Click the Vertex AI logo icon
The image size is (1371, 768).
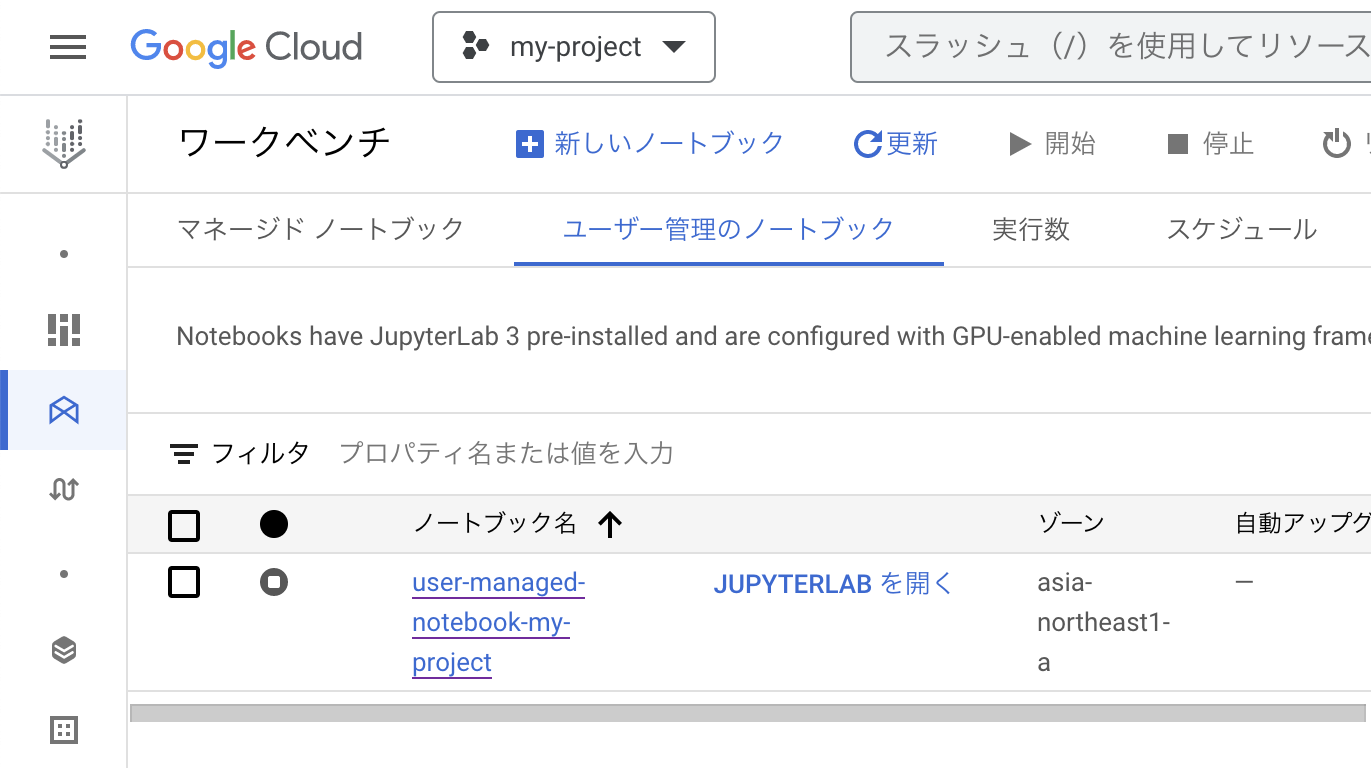[64, 144]
